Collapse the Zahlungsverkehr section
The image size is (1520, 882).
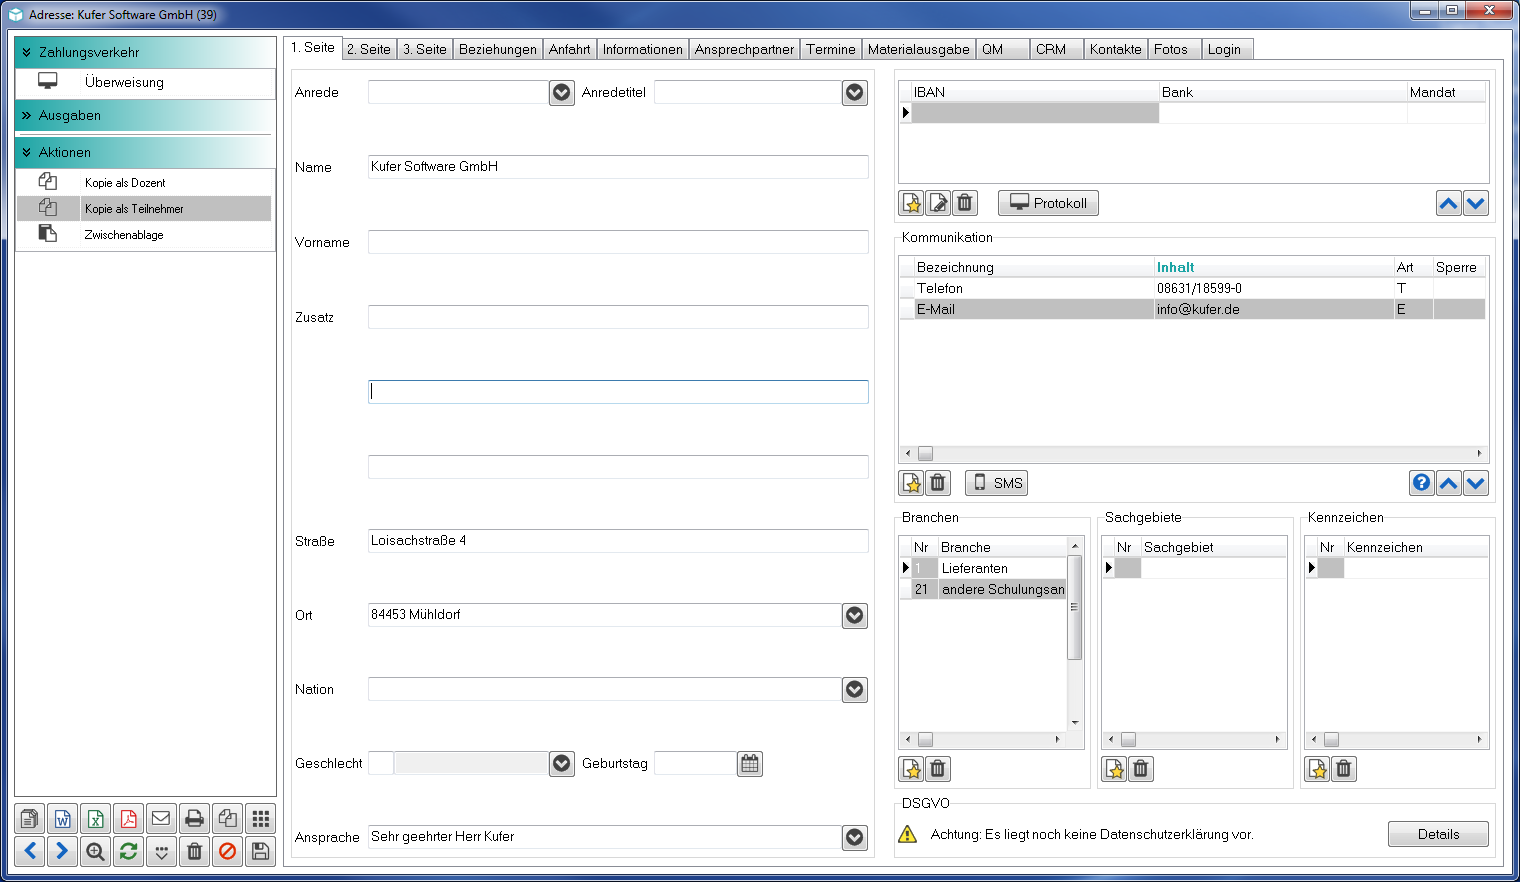[x=145, y=52]
